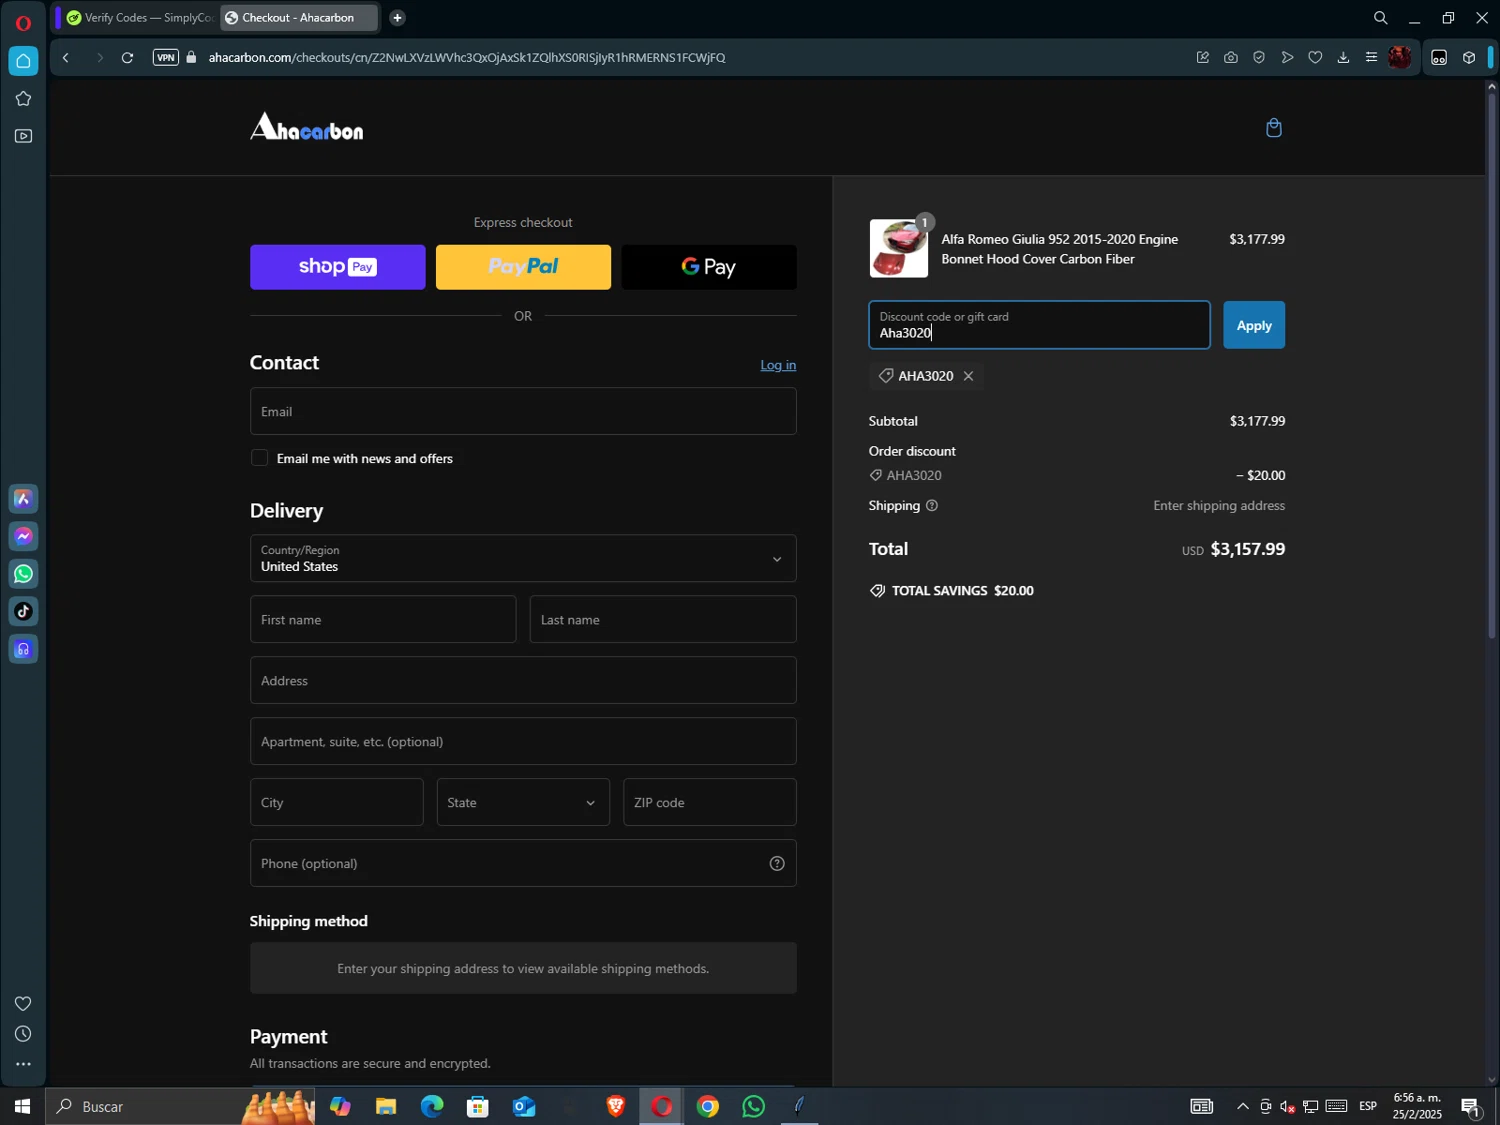The image size is (1500, 1125).
Task: Open Microsoft Store from taskbar
Action: tap(478, 1107)
